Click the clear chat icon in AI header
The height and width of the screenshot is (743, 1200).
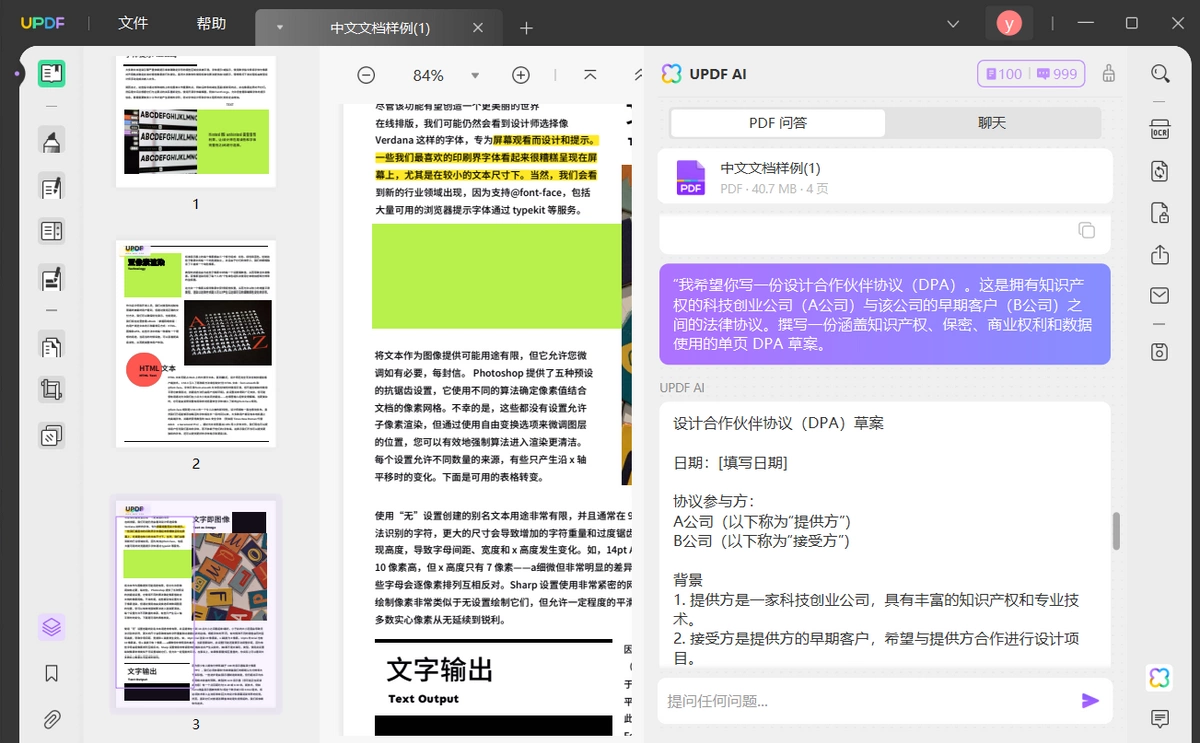point(1108,74)
